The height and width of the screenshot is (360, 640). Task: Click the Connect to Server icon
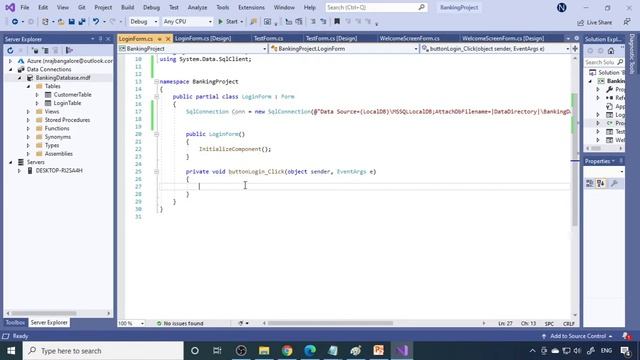point(45,51)
